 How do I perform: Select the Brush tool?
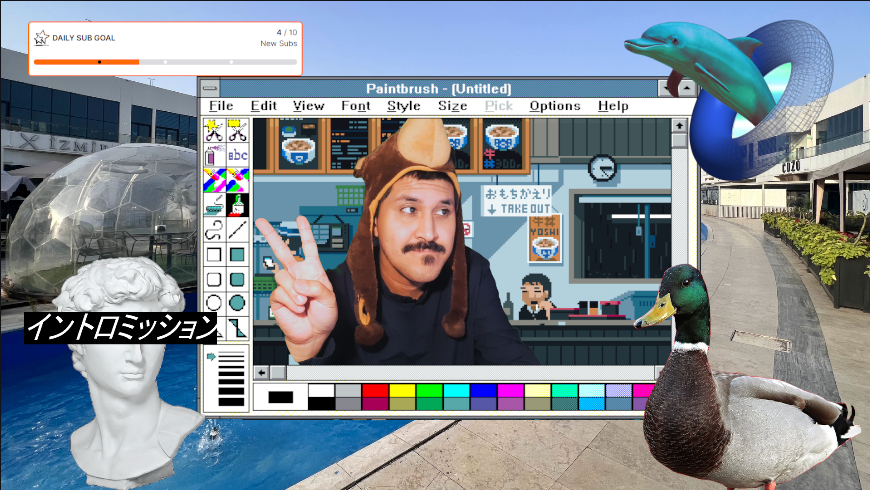pyautogui.click(x=238, y=205)
